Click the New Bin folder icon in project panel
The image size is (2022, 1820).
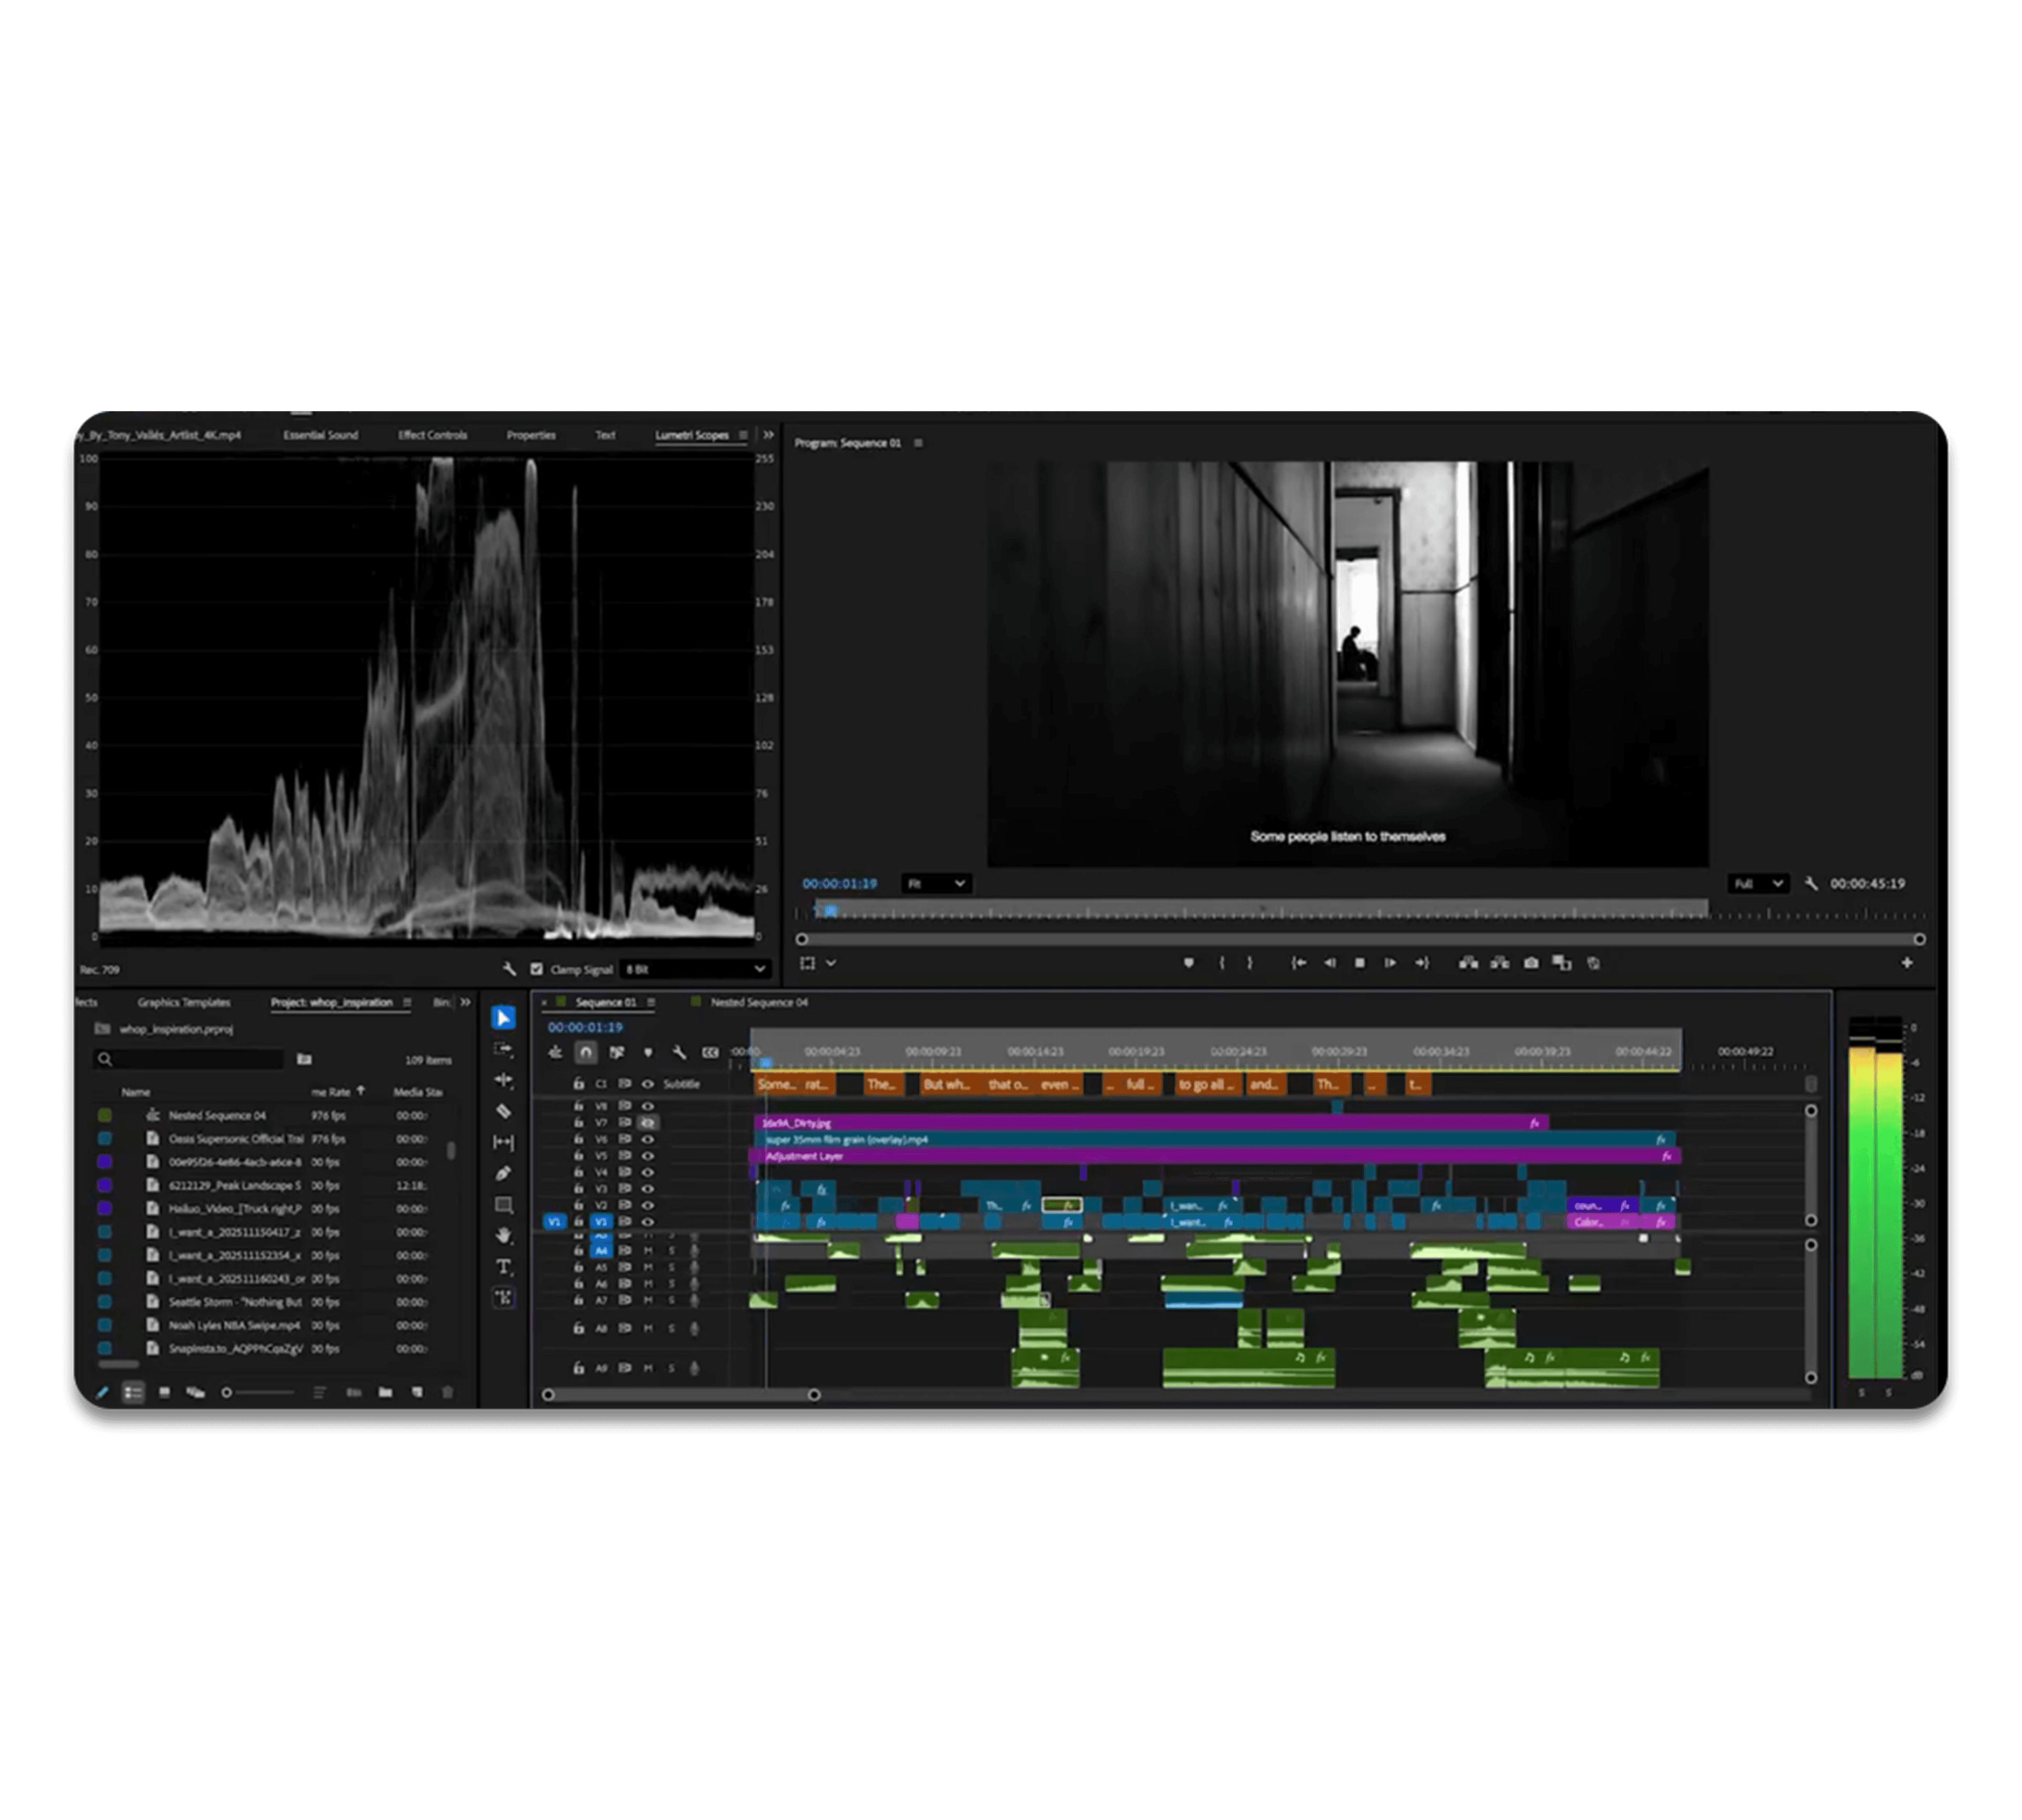click(385, 1391)
